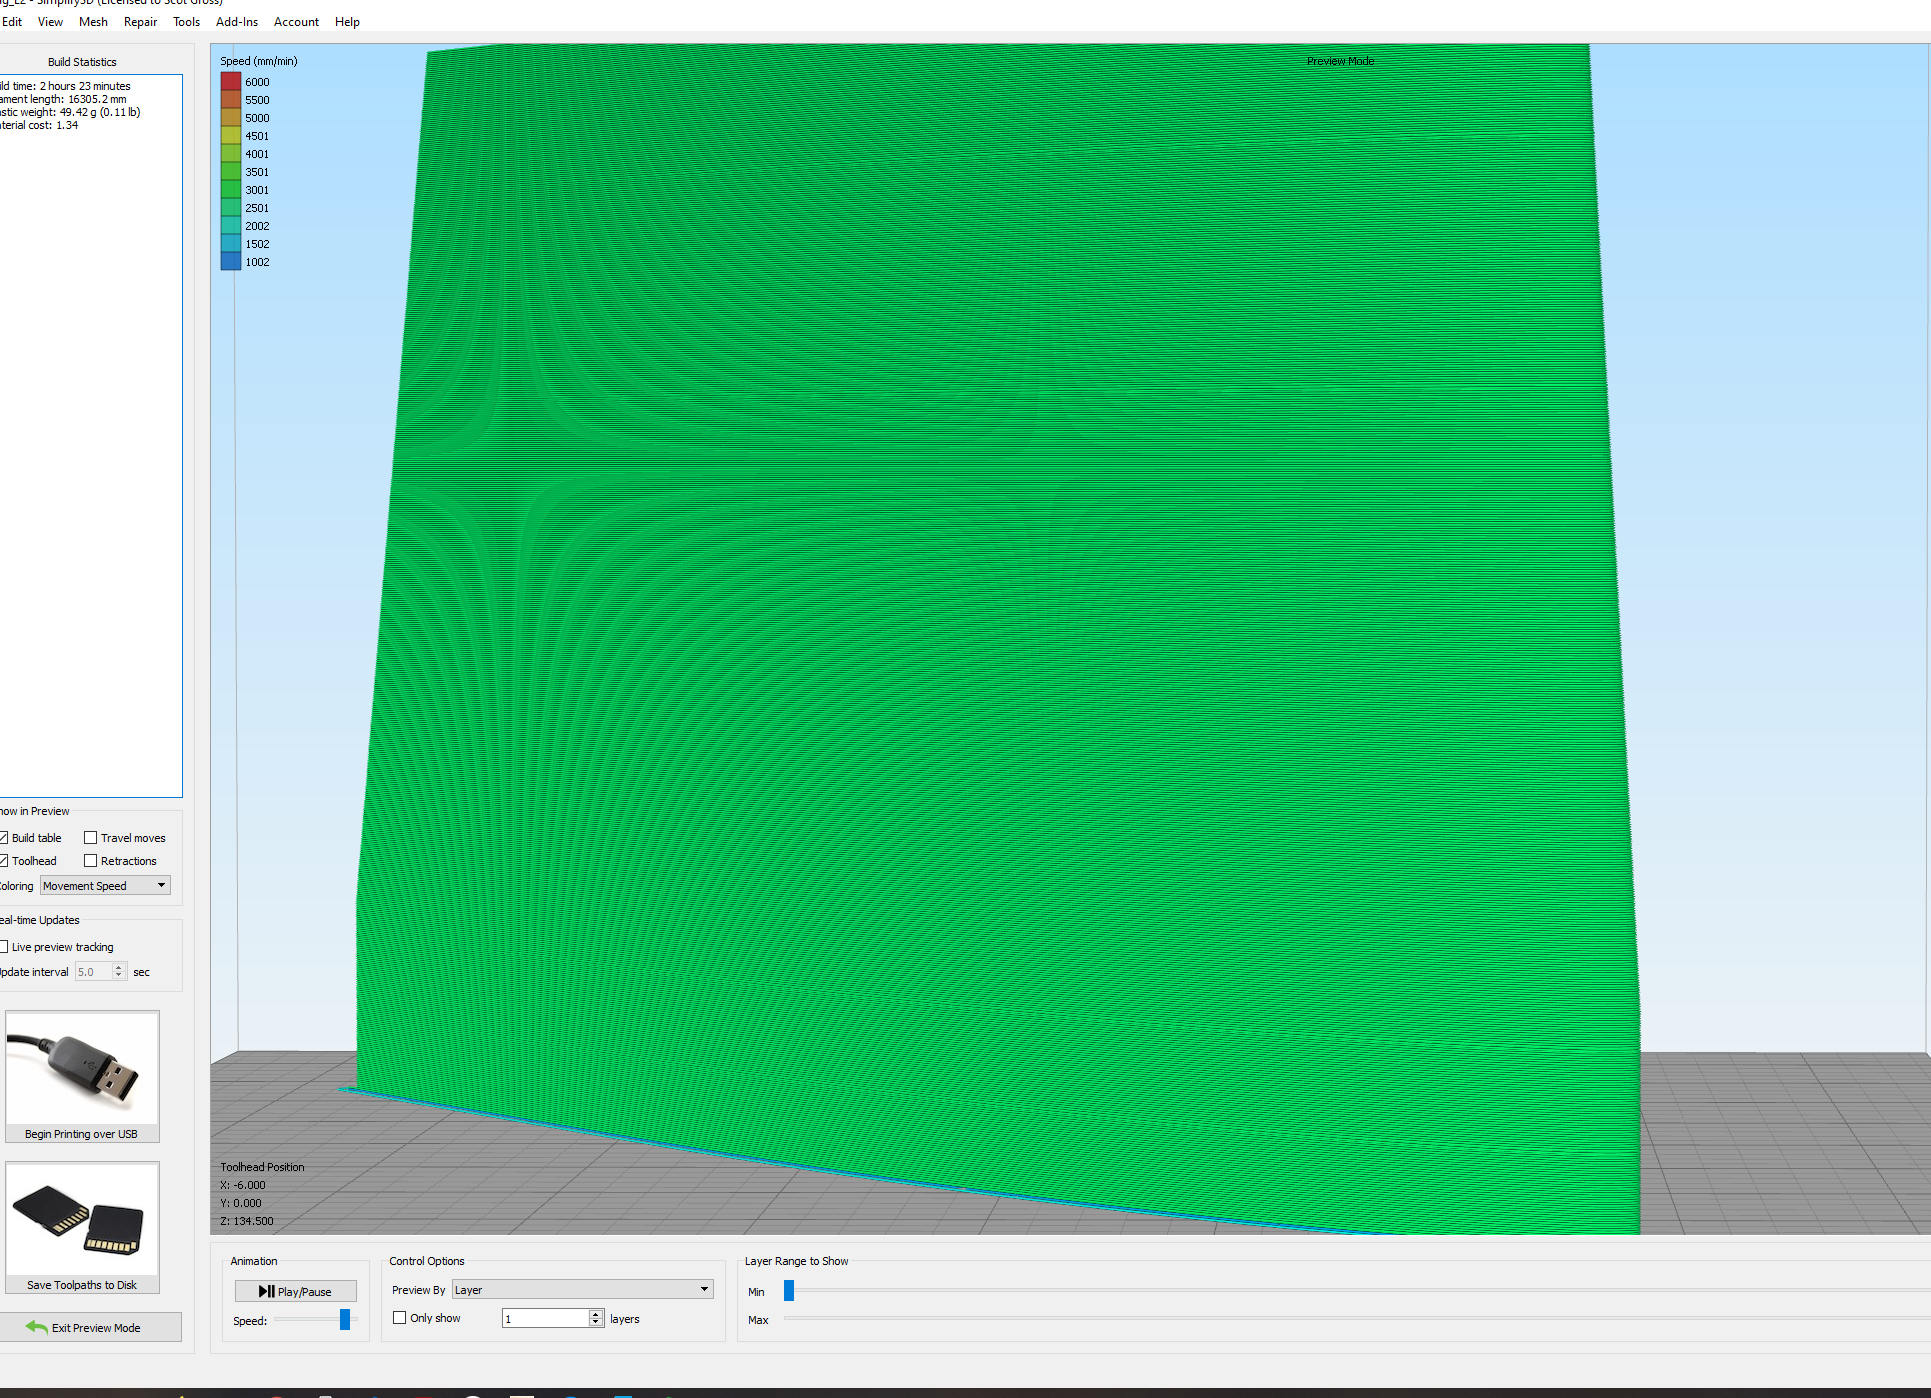Click the 3501 speed legend swatch
Image resolution: width=1931 pixels, height=1398 pixels.
click(x=231, y=172)
